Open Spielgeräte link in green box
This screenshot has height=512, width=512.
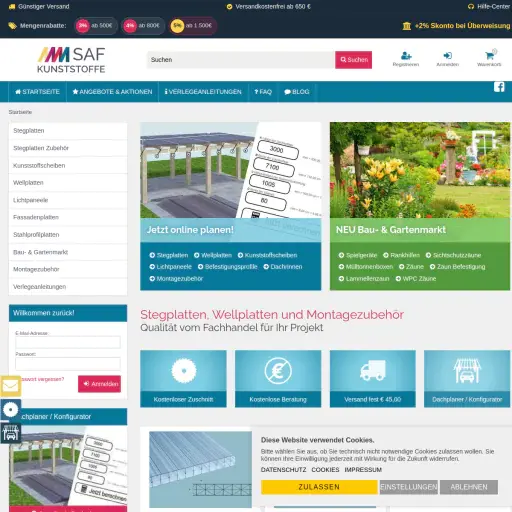(358, 255)
